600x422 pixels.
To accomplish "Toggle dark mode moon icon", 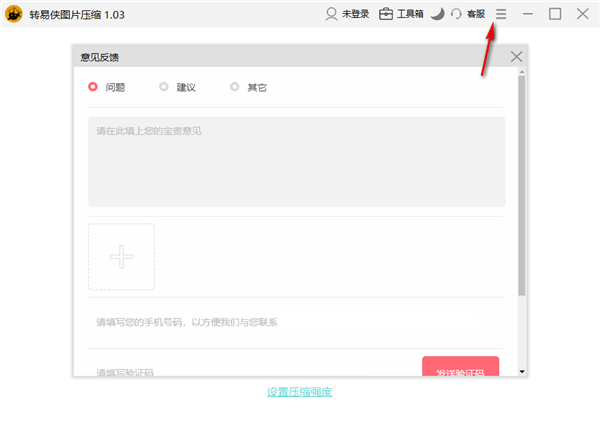I will [438, 14].
